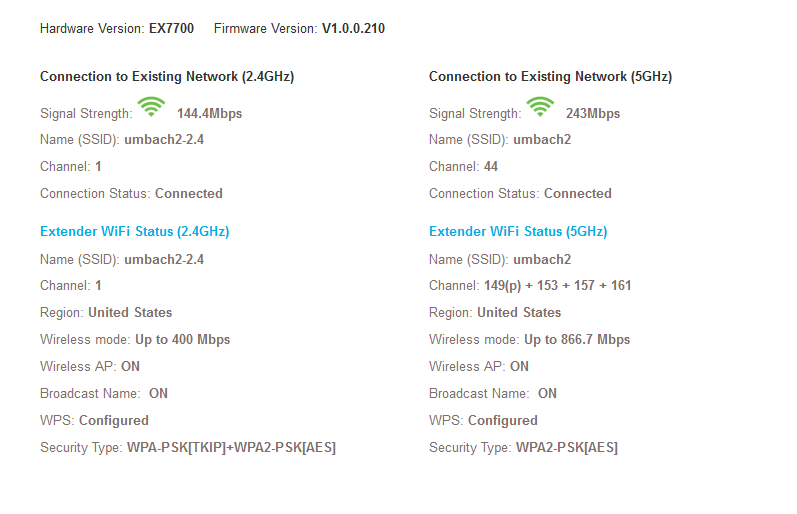Select the Up to 866.7 Mbps wireless mode

point(577,340)
